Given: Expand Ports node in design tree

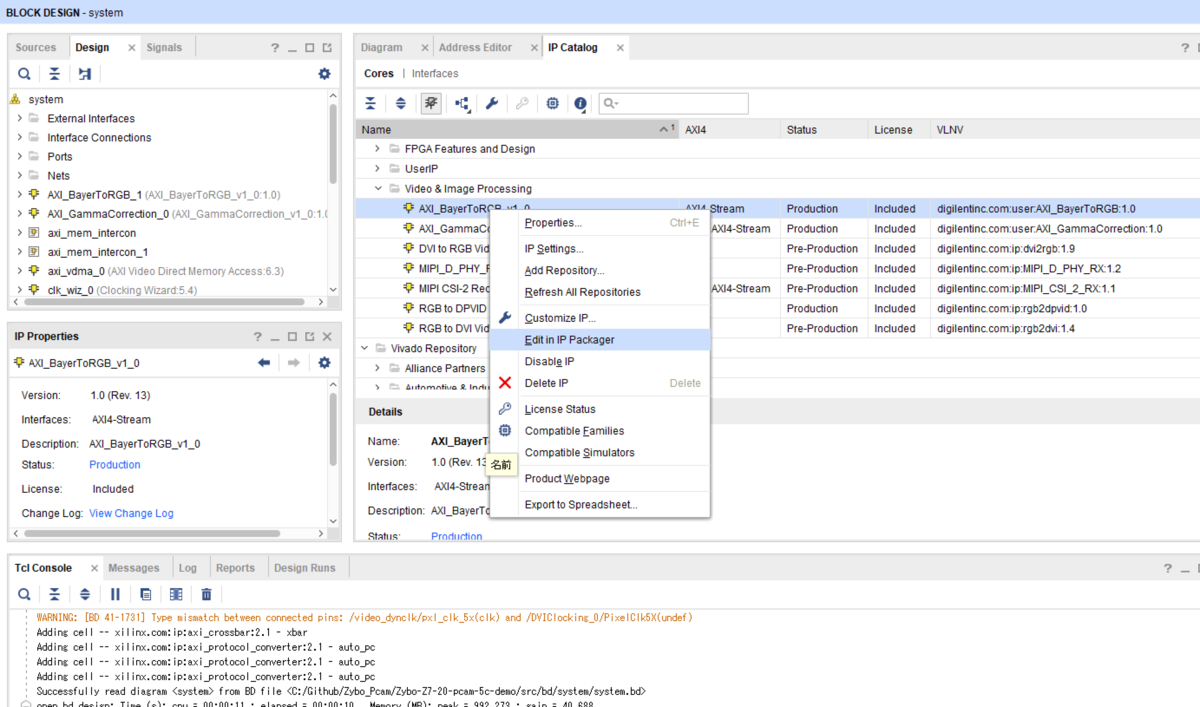Looking at the screenshot, I should pos(19,156).
